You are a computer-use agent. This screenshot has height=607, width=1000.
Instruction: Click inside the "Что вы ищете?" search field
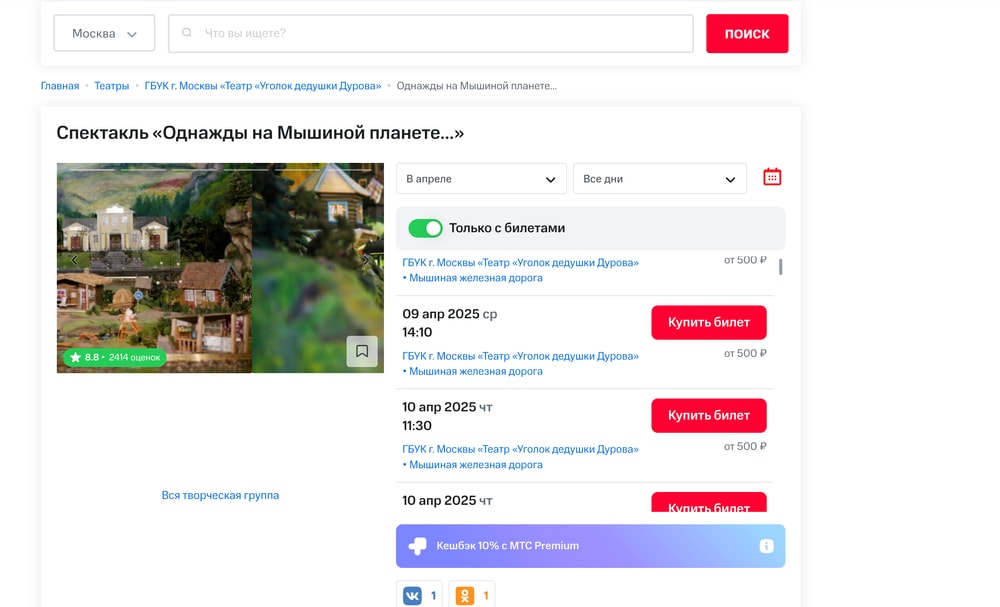(x=431, y=32)
